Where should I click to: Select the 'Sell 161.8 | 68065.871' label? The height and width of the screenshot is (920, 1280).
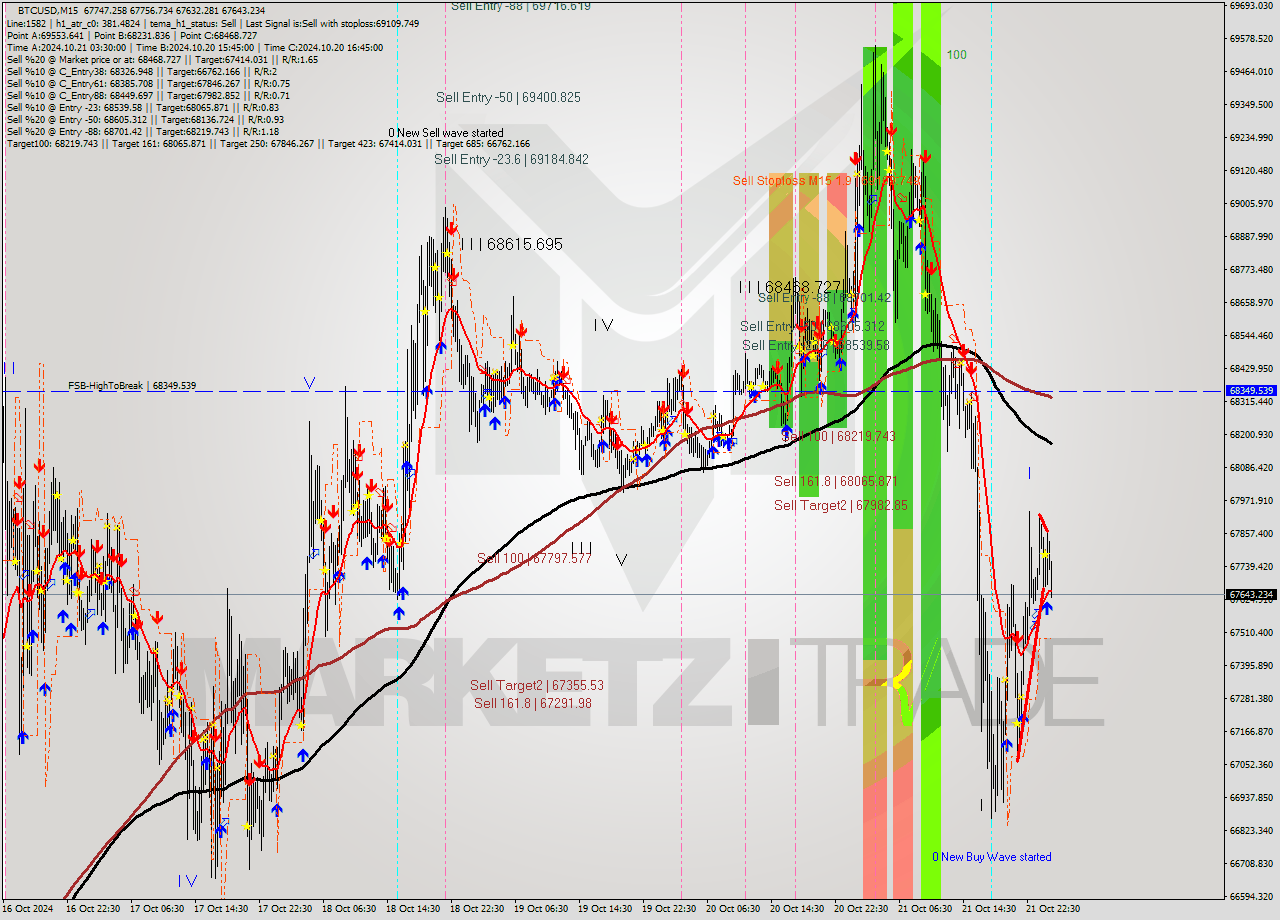835,482
